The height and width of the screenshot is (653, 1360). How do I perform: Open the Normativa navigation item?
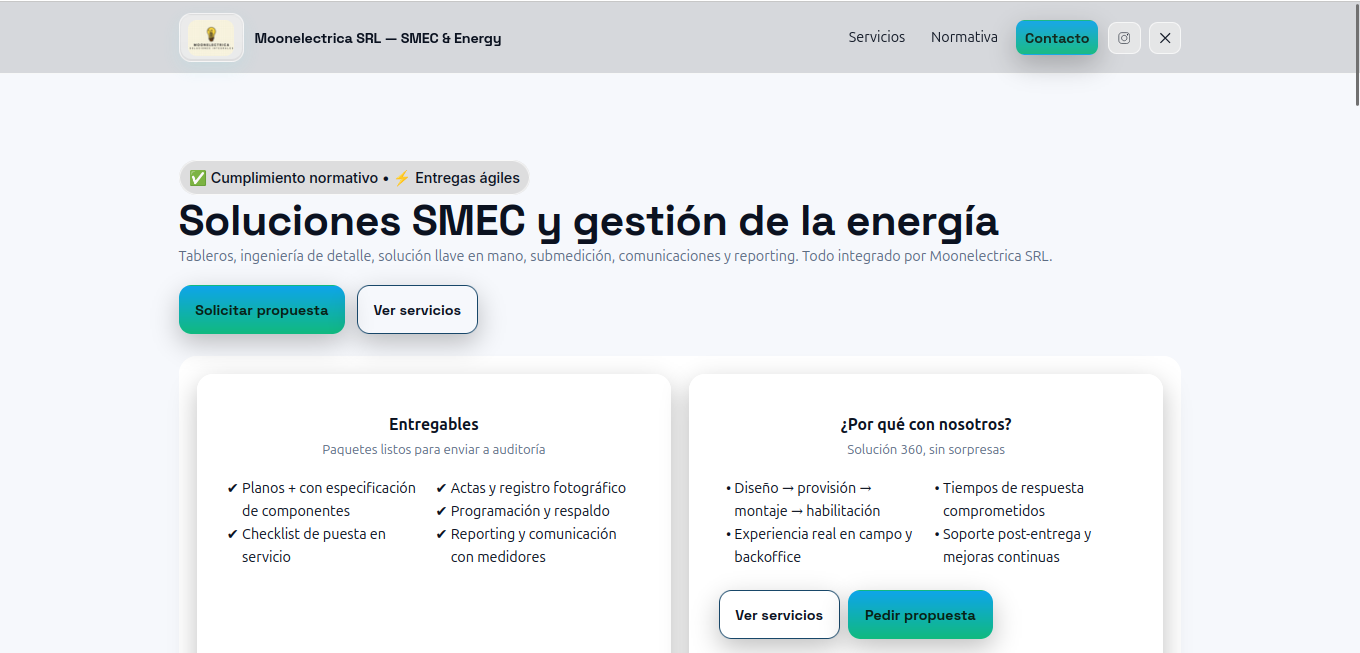964,37
